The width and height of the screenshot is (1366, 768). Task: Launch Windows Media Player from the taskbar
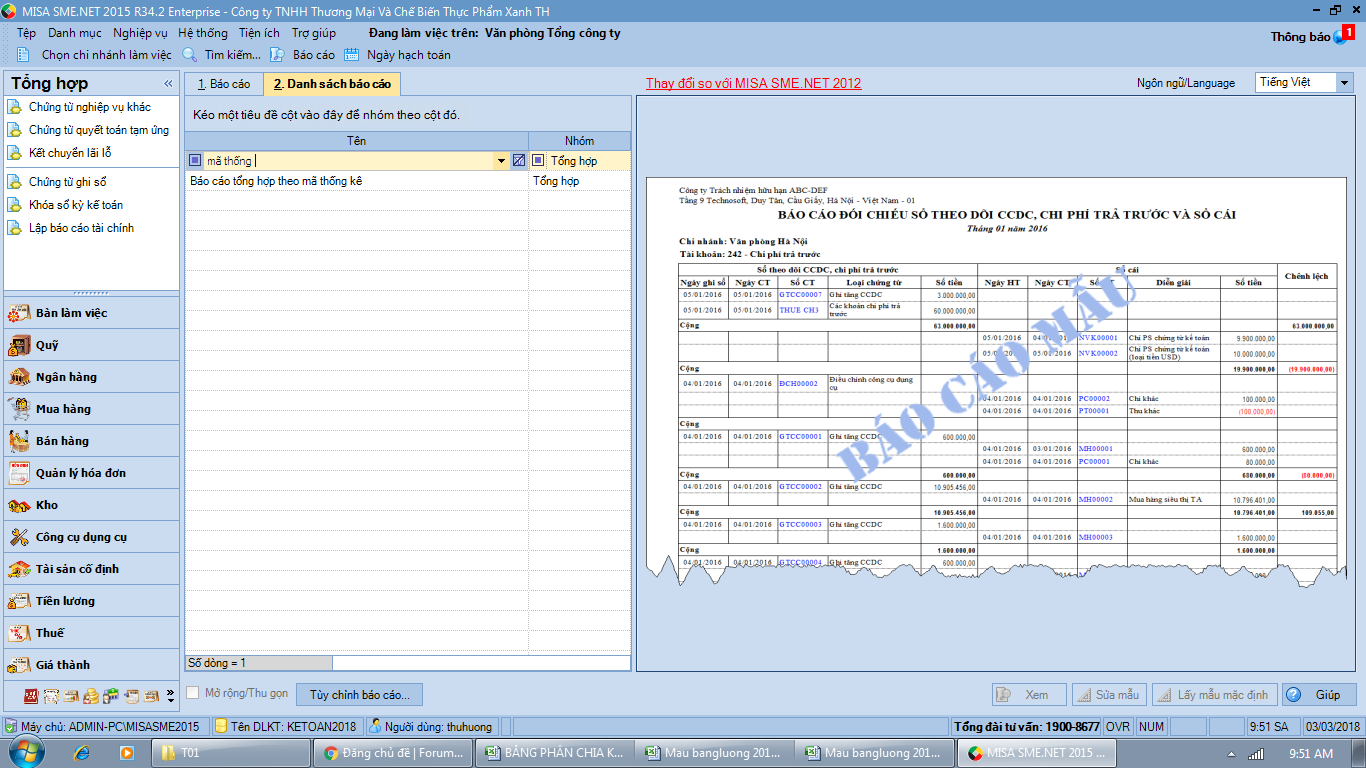pyautogui.click(x=127, y=753)
